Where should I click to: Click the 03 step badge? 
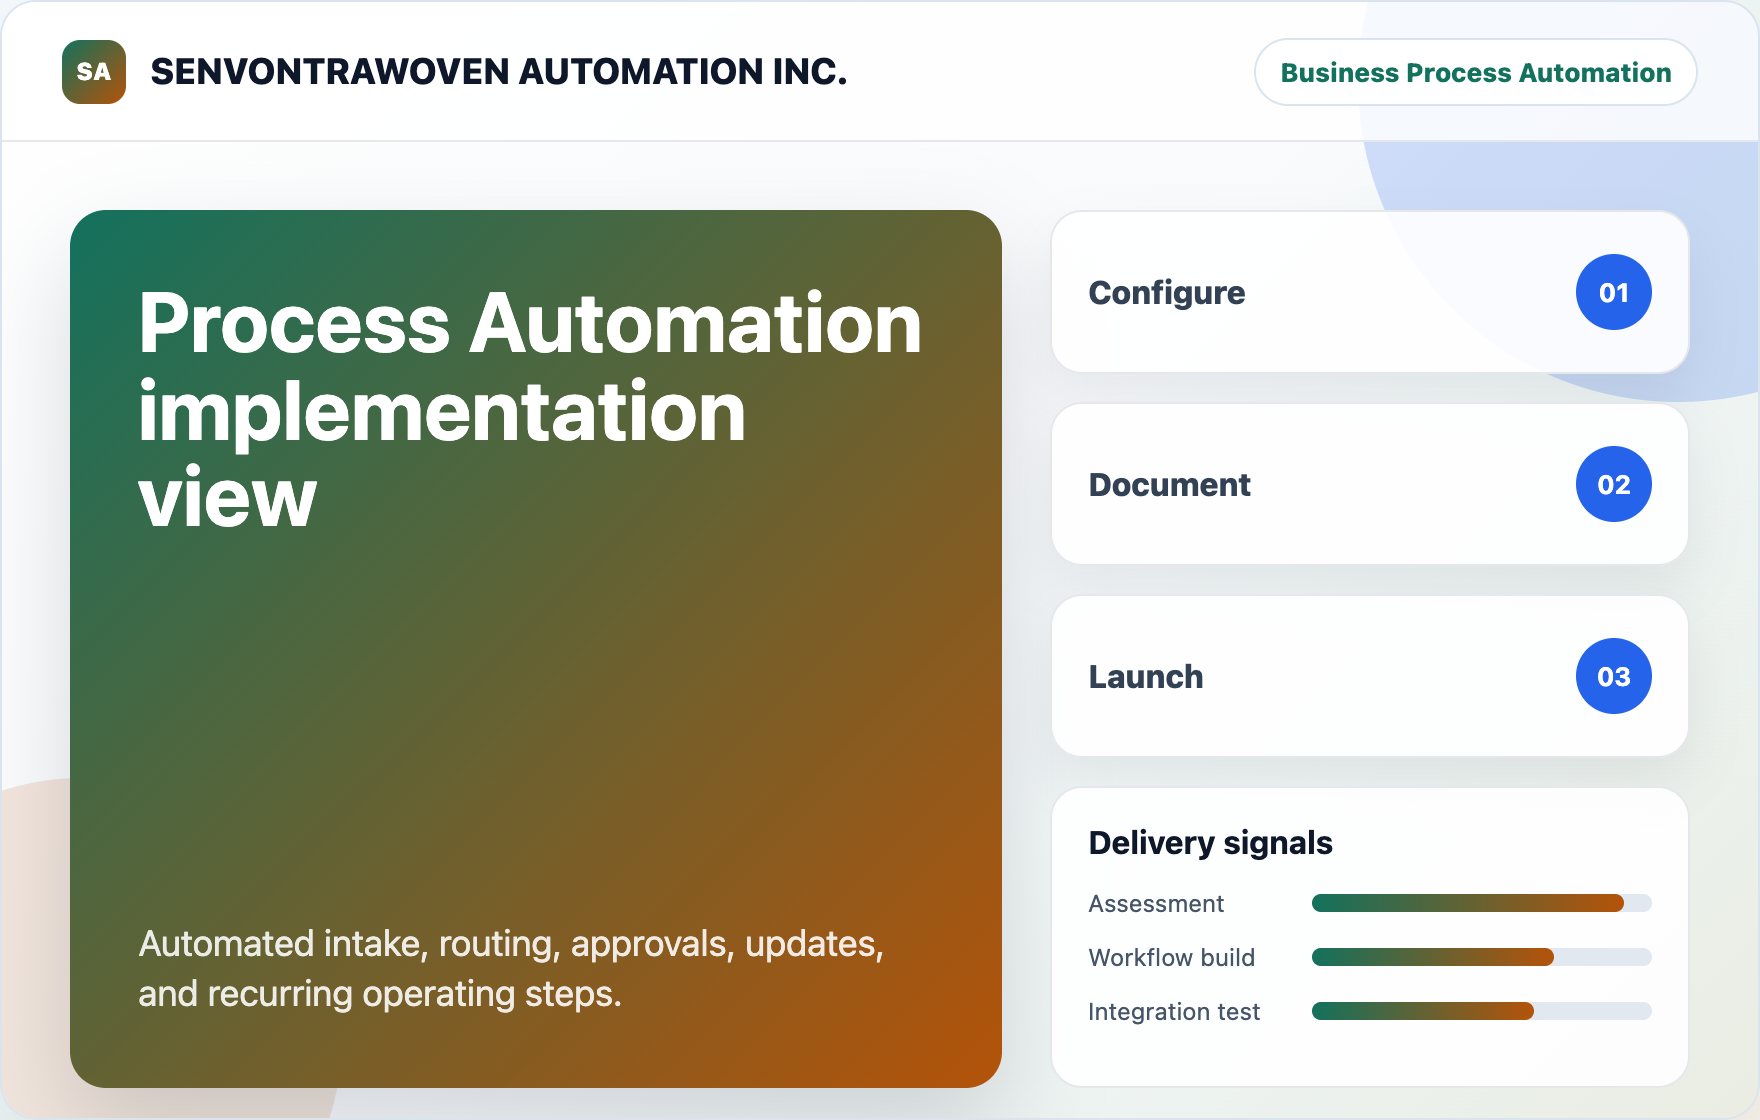click(x=1613, y=676)
